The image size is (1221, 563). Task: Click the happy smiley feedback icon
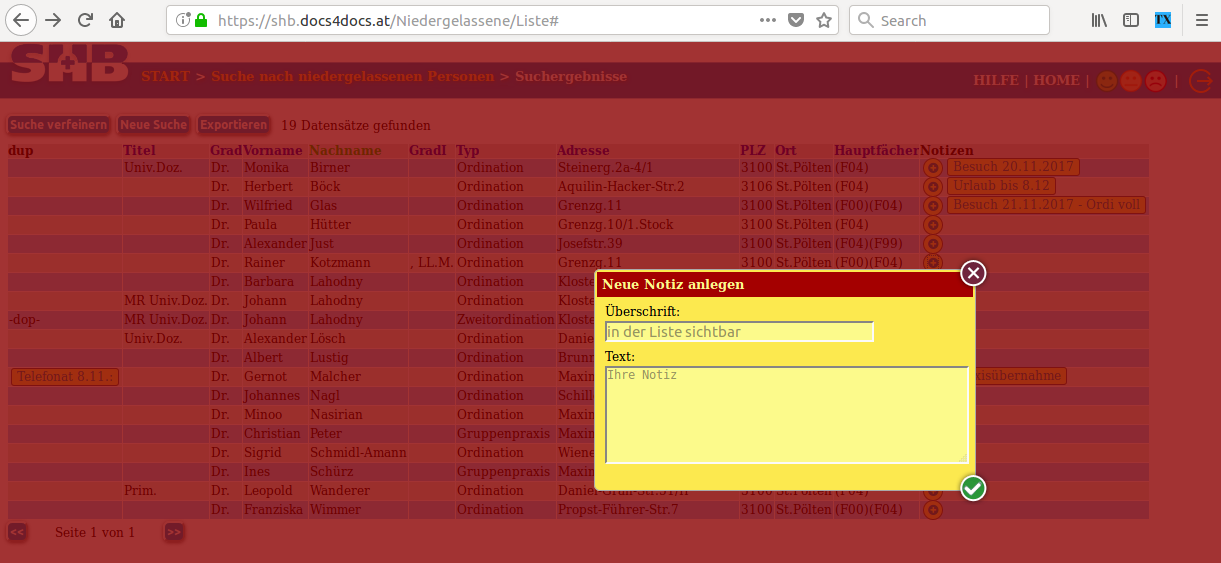(1106, 81)
